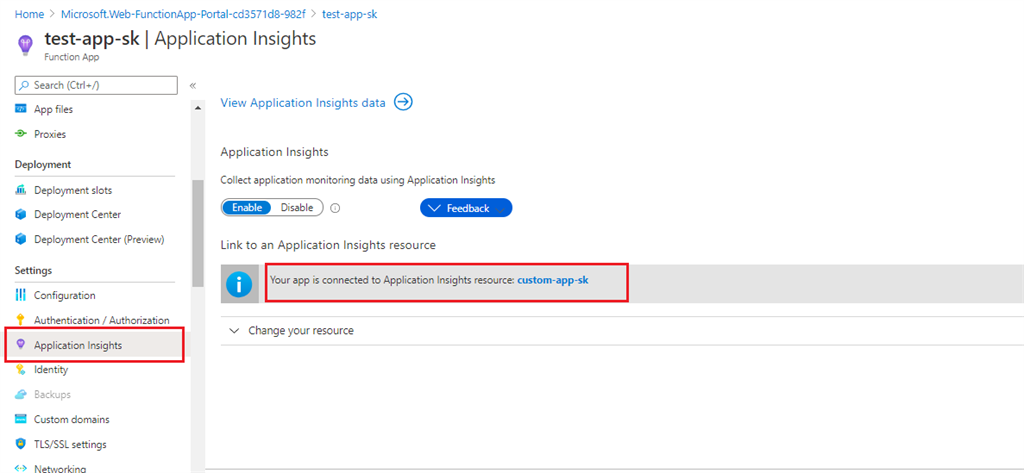
Task: Click the App files icon in sidebar
Action: (x=20, y=109)
